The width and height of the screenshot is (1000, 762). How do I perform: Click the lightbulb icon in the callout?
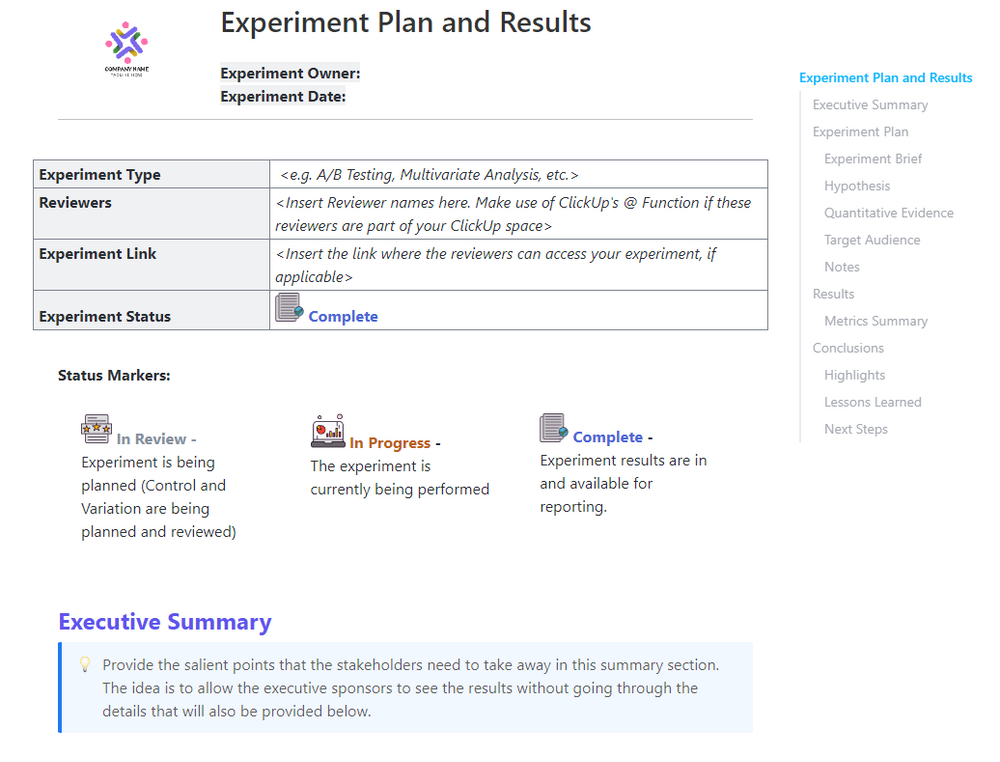click(85, 664)
